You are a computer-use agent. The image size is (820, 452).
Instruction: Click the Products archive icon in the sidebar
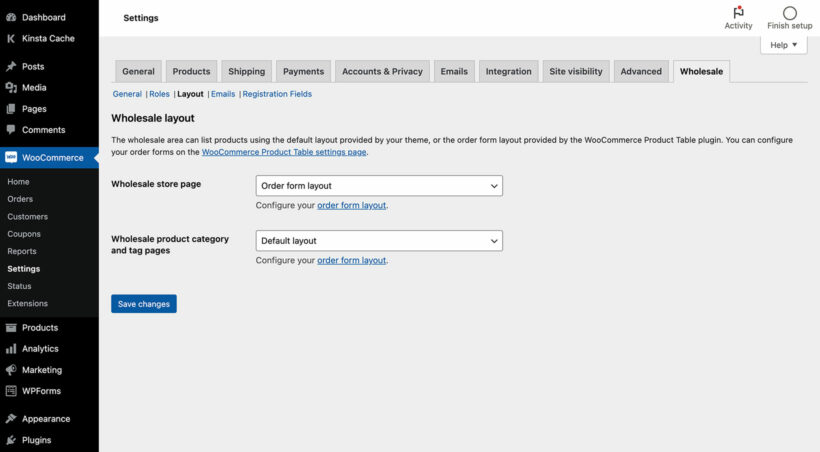(x=11, y=327)
